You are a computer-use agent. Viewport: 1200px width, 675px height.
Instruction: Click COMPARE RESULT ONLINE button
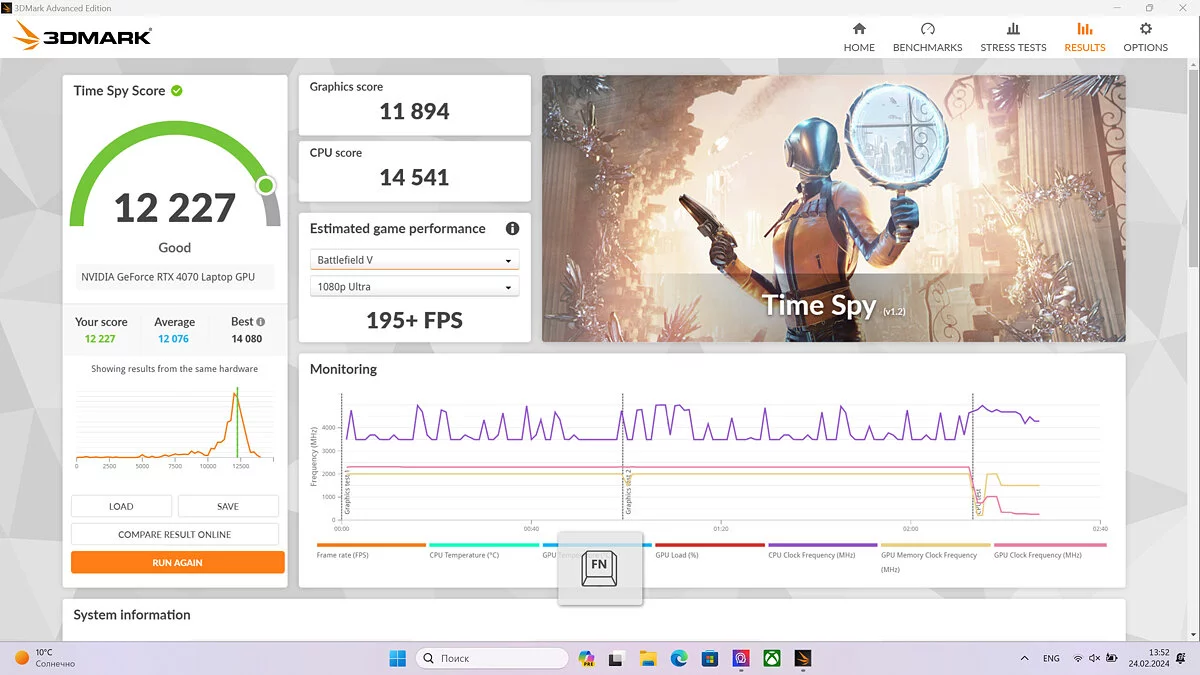coord(175,534)
